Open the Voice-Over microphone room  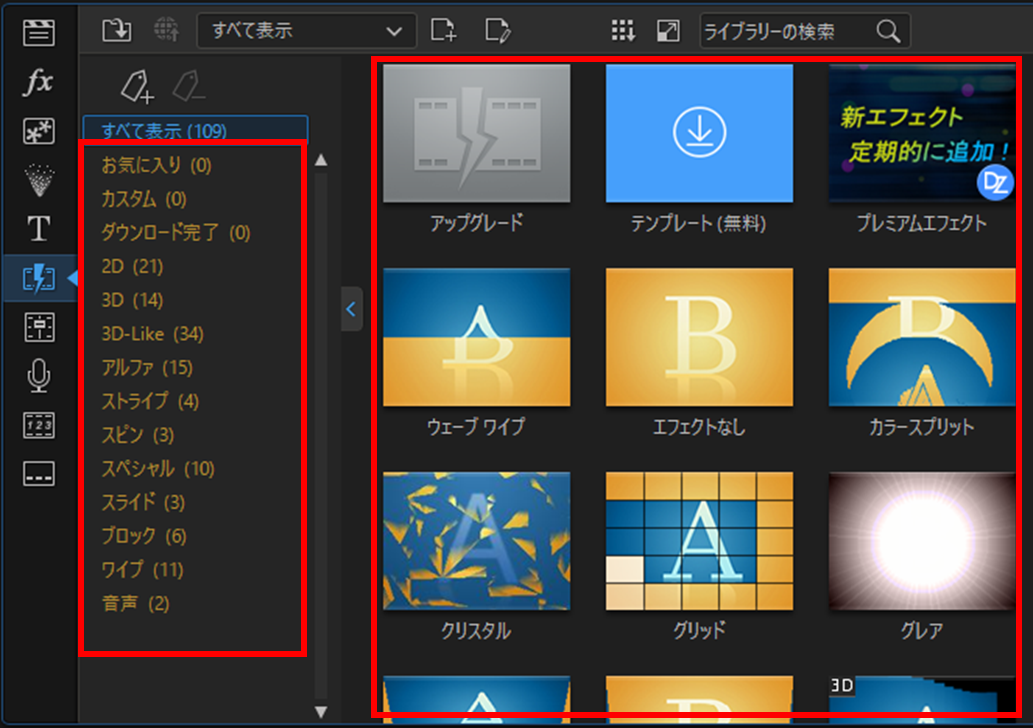39,376
